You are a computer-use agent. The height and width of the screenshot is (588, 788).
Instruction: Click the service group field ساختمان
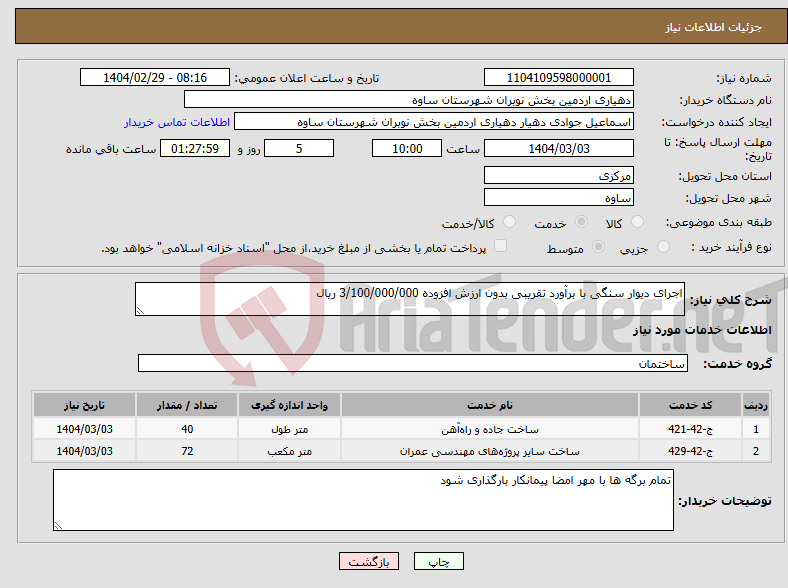[413, 363]
